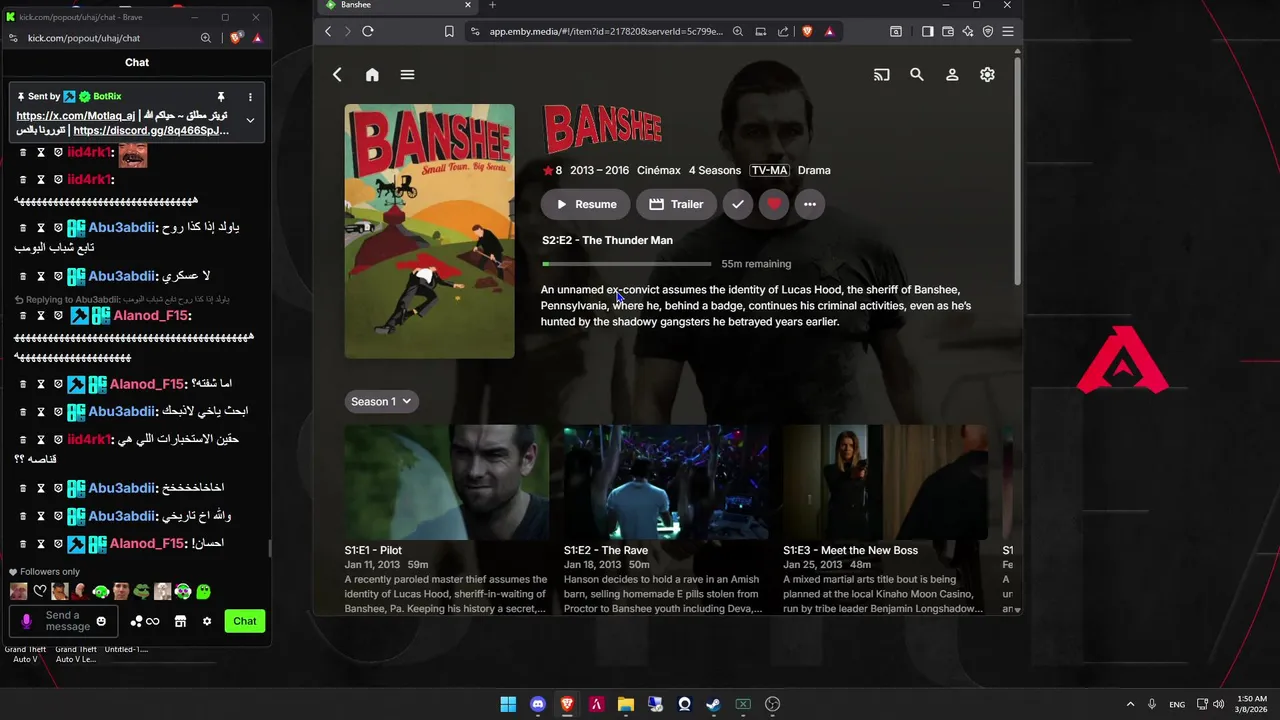The height and width of the screenshot is (720, 1280).
Task: Open the Emby search icon
Action: coord(916,75)
